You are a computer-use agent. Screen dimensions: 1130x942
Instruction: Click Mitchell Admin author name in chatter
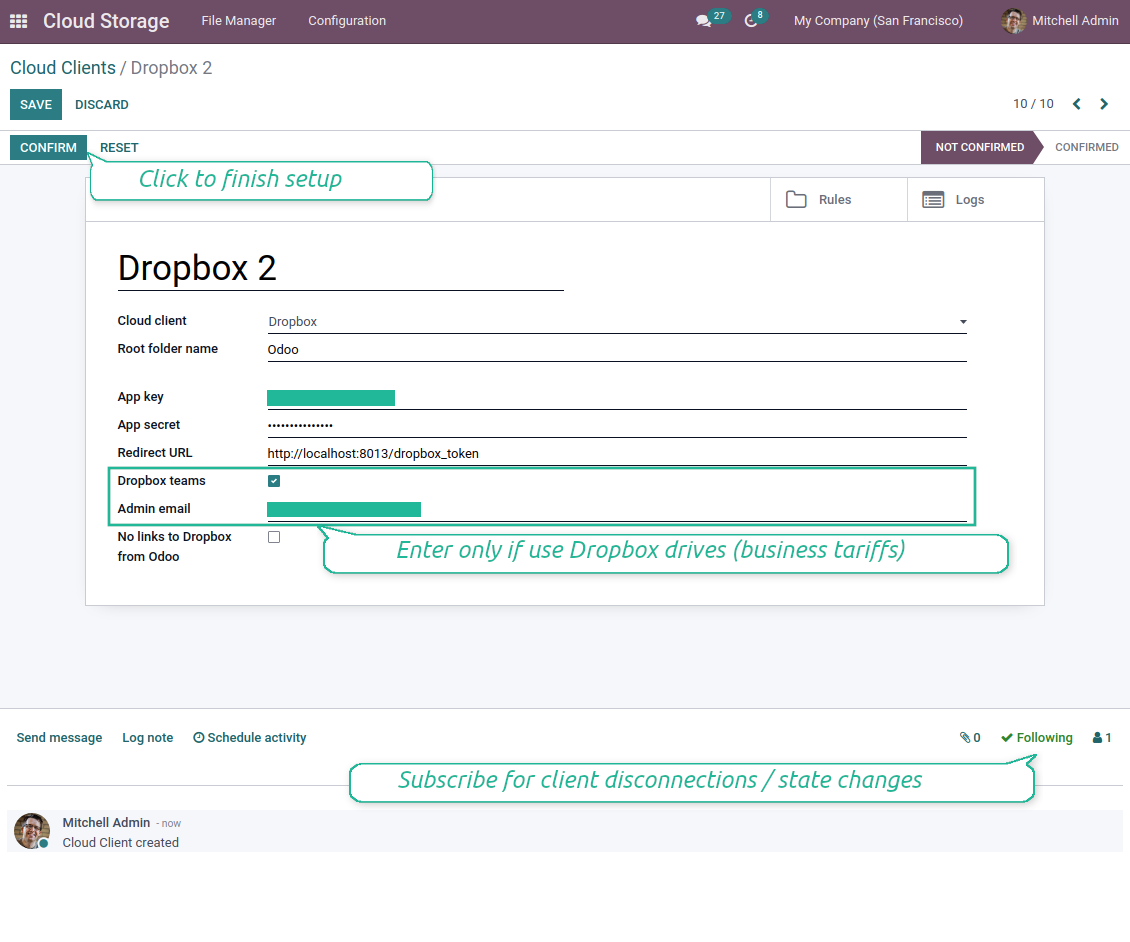click(x=106, y=822)
